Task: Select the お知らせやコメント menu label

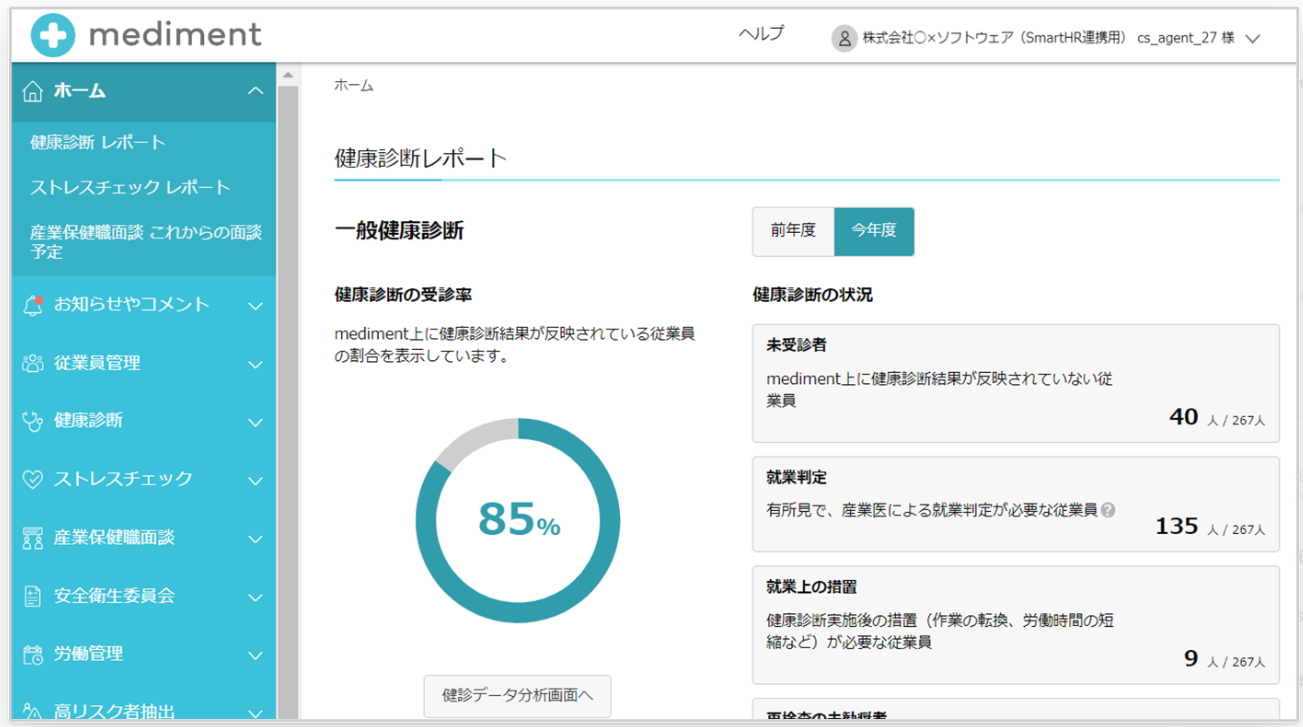Action: (x=132, y=305)
